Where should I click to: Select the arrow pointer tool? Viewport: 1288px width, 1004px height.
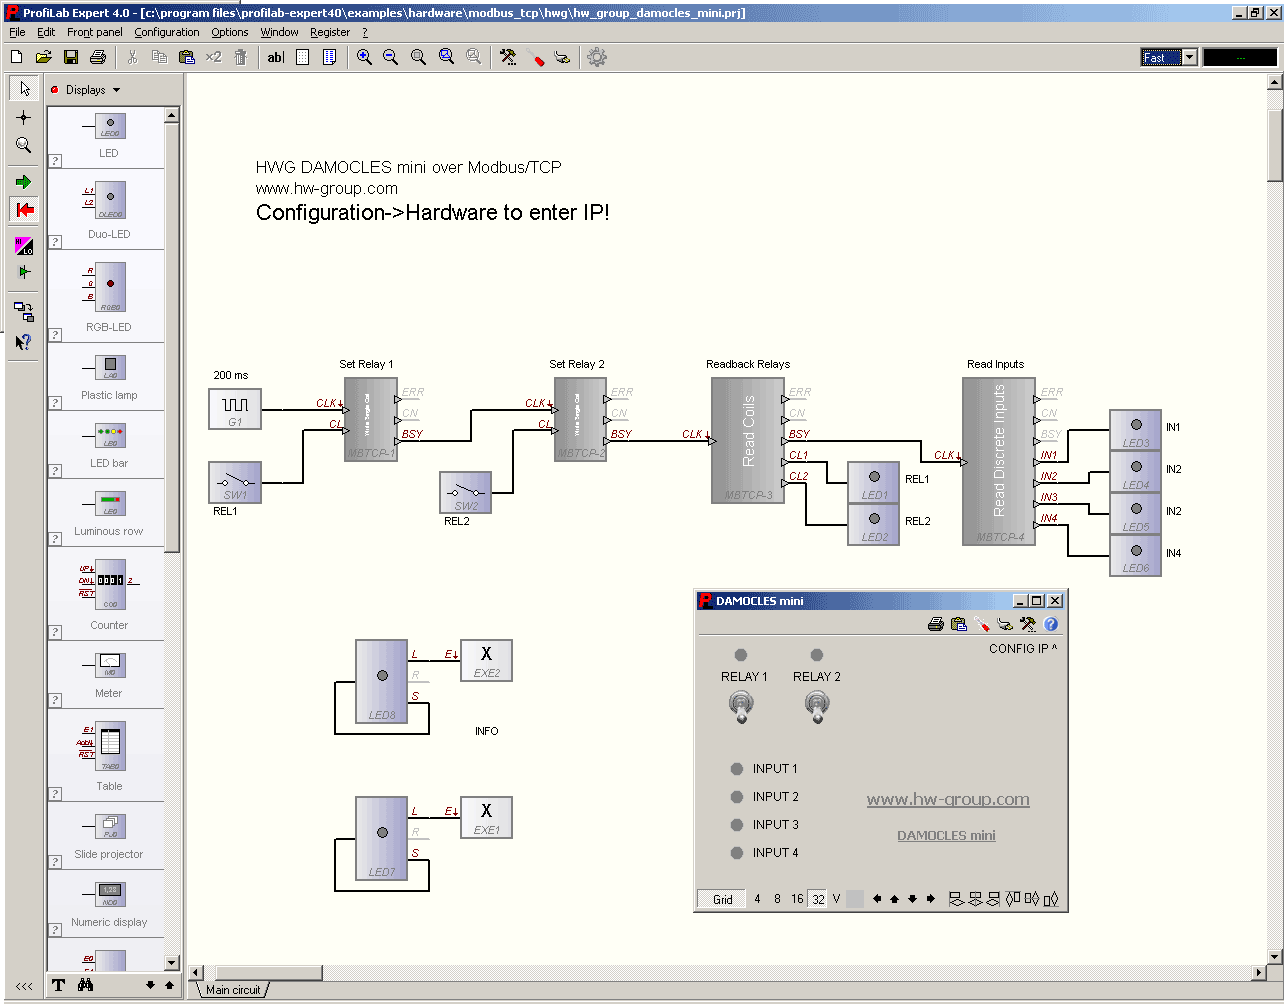coord(24,89)
